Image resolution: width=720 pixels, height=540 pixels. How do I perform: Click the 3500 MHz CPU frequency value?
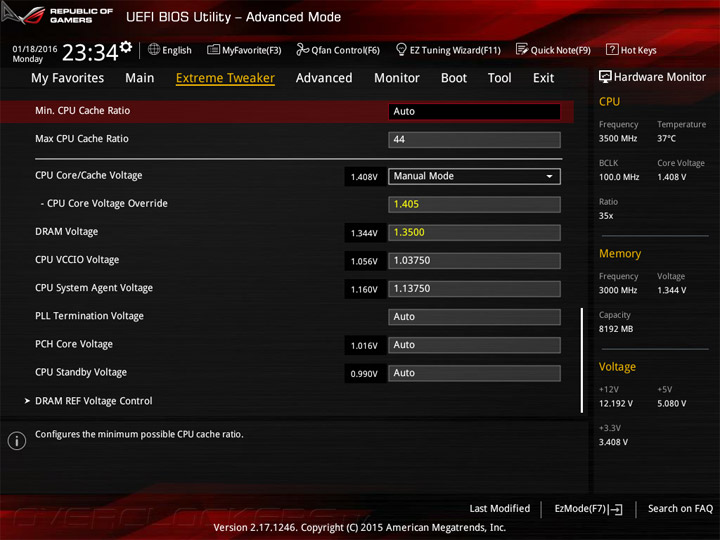(618, 138)
